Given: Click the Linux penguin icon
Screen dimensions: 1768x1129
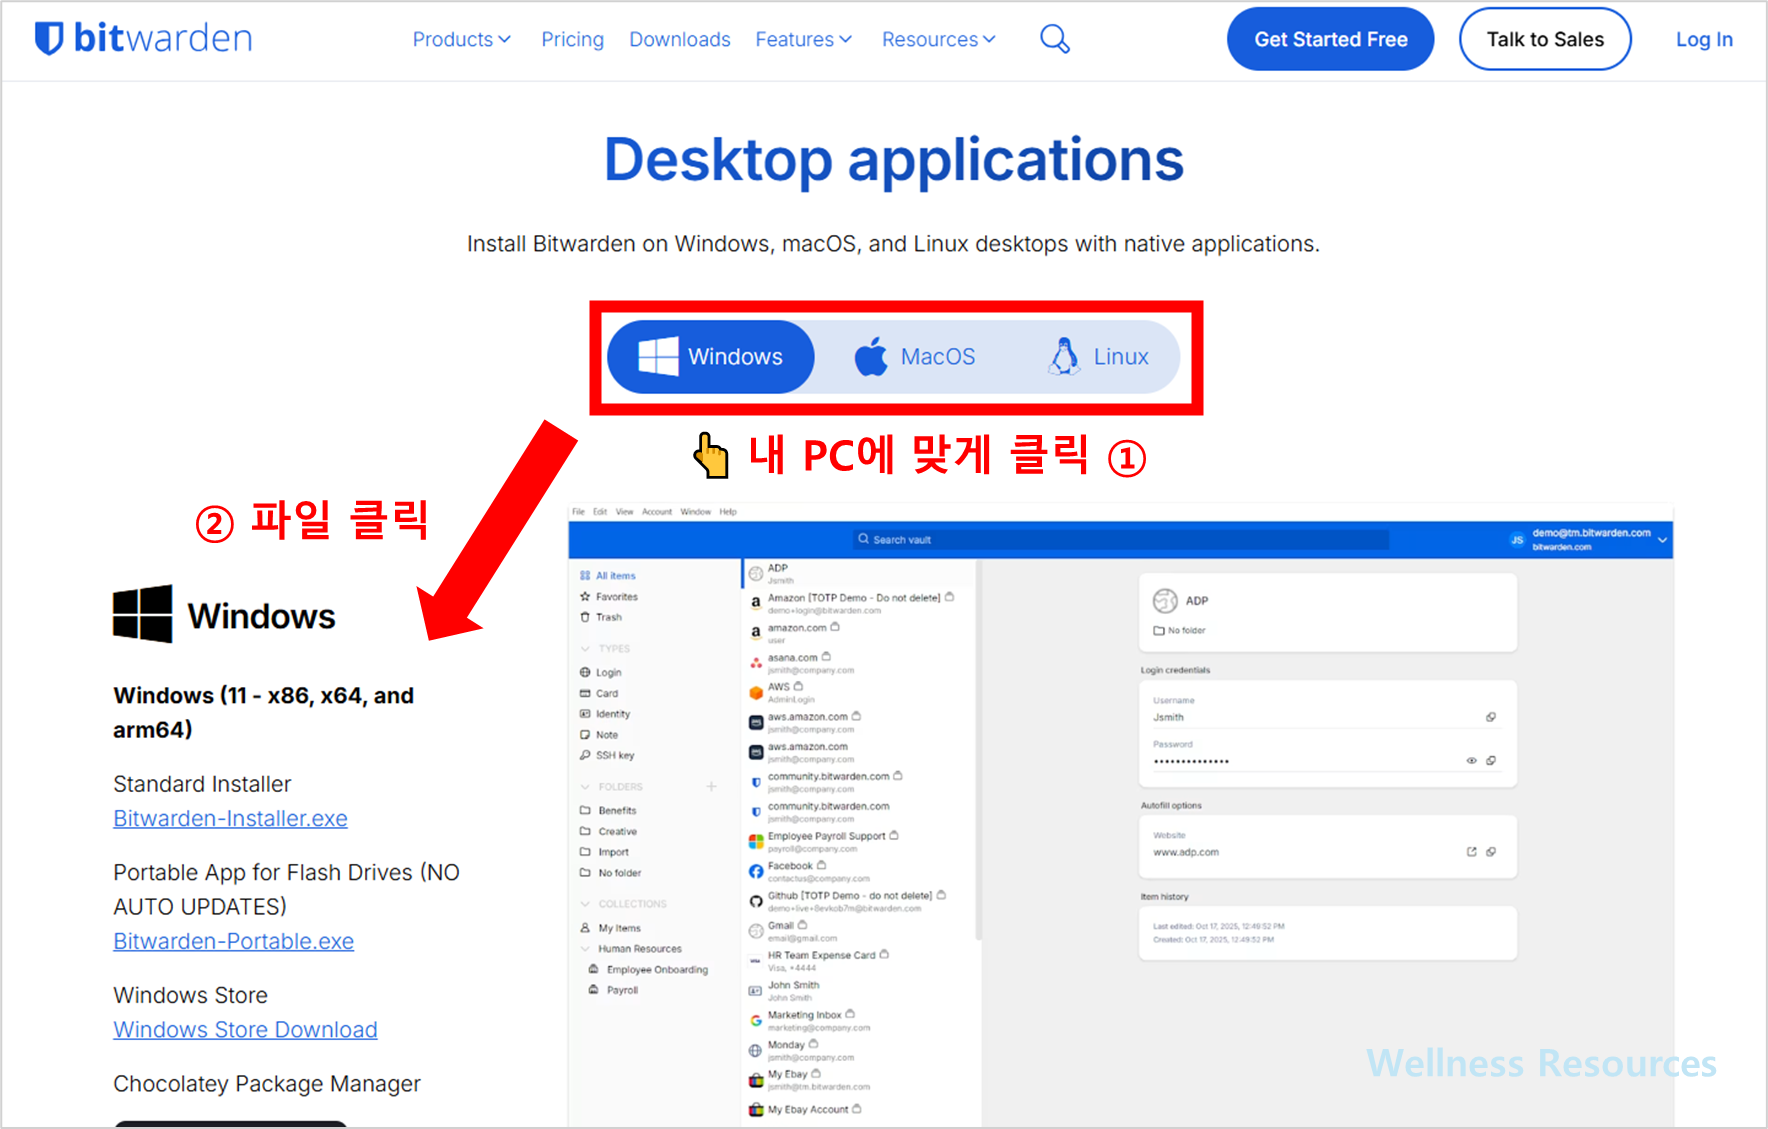Looking at the screenshot, I should point(1064,356).
